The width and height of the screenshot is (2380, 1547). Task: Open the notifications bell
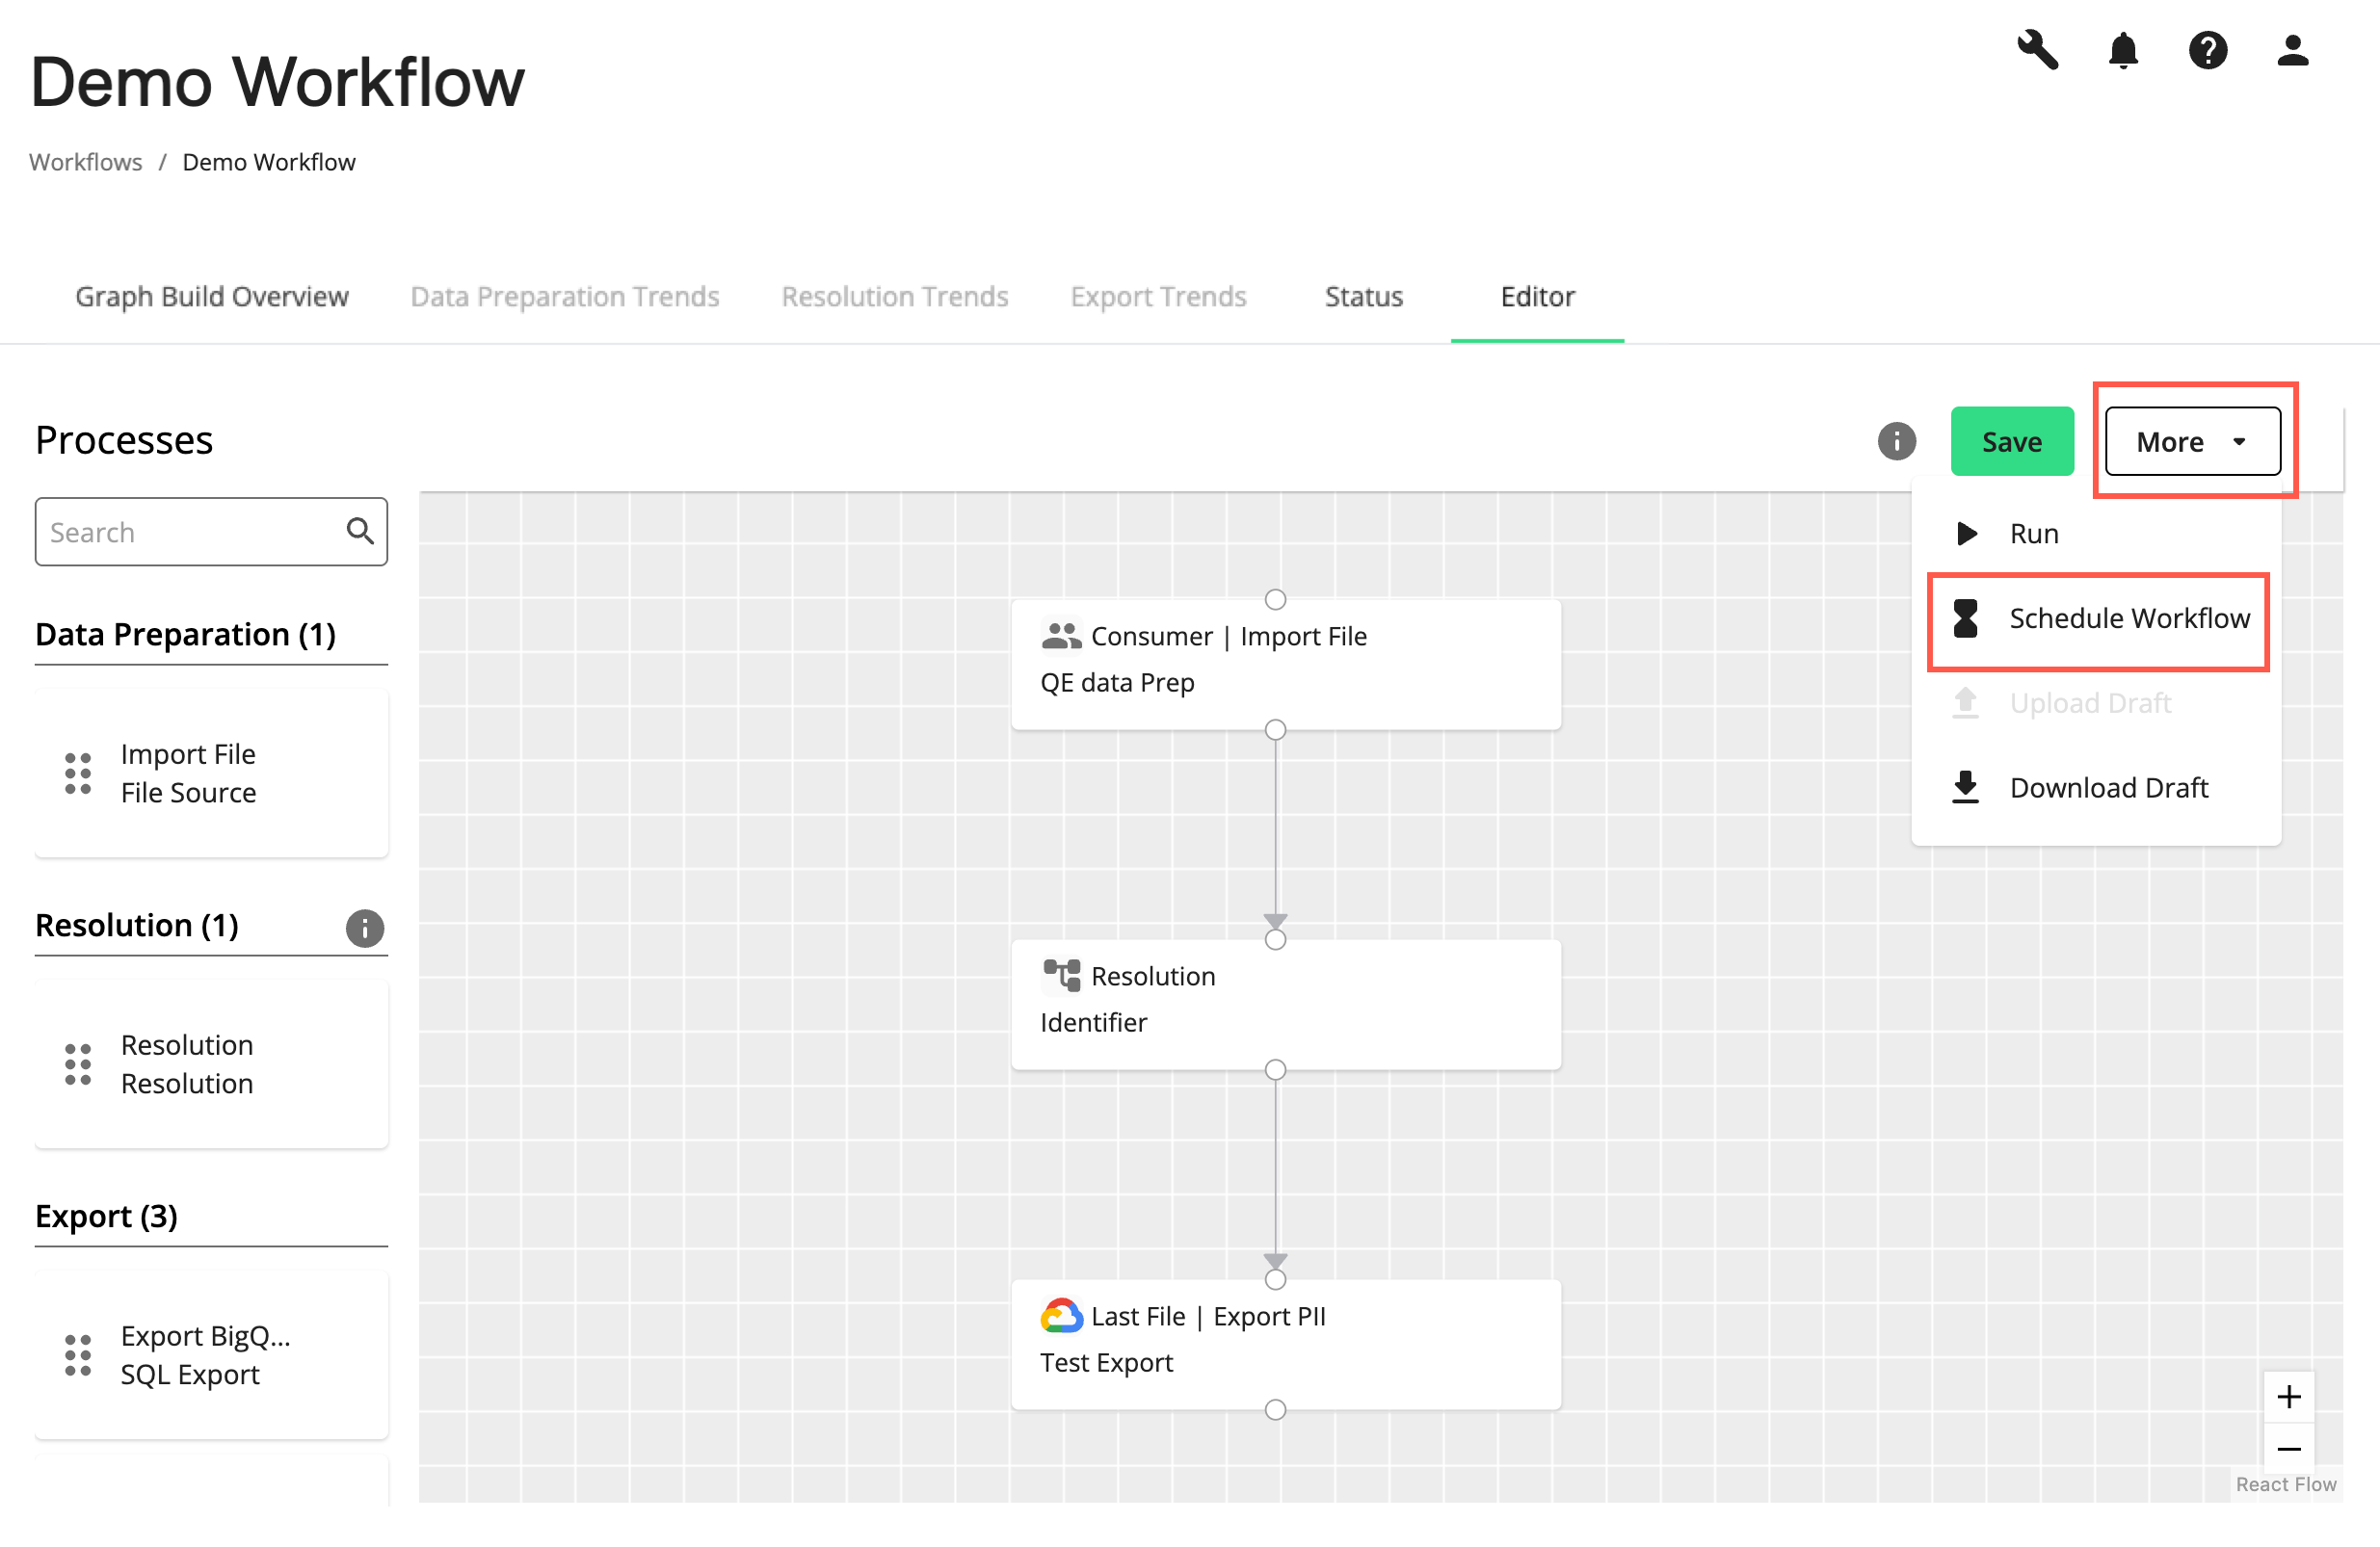click(x=2123, y=51)
